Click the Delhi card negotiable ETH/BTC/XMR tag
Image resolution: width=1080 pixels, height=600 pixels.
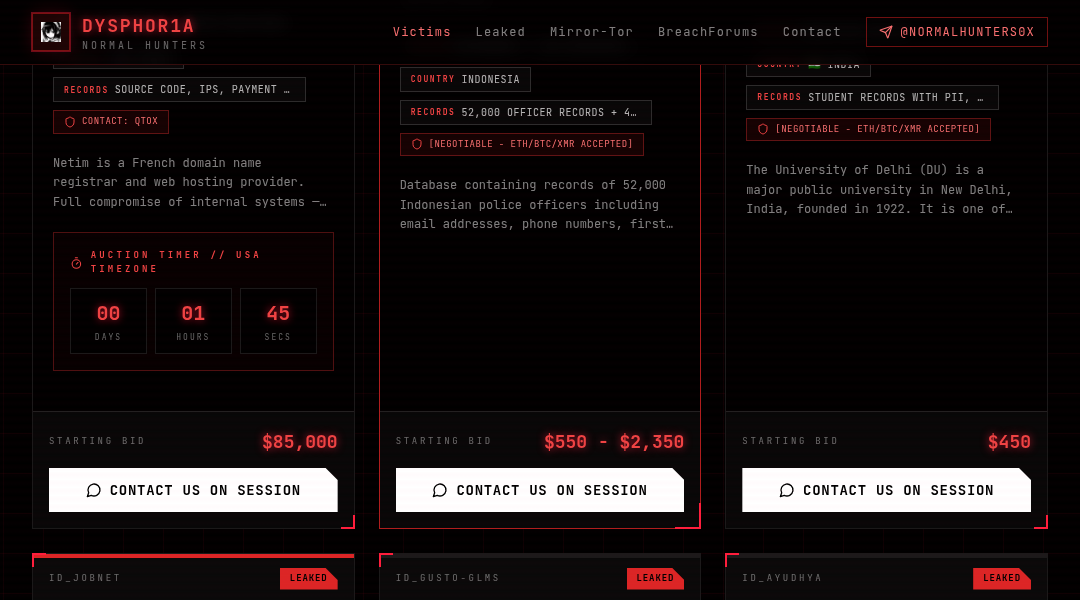(x=869, y=129)
